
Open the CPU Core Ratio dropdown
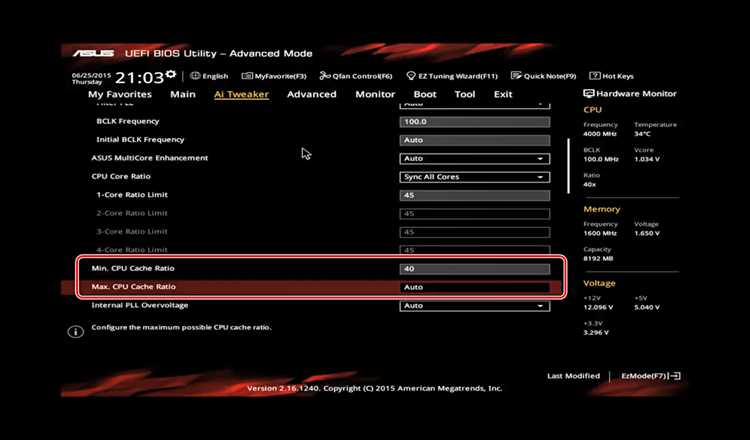[x=474, y=177]
